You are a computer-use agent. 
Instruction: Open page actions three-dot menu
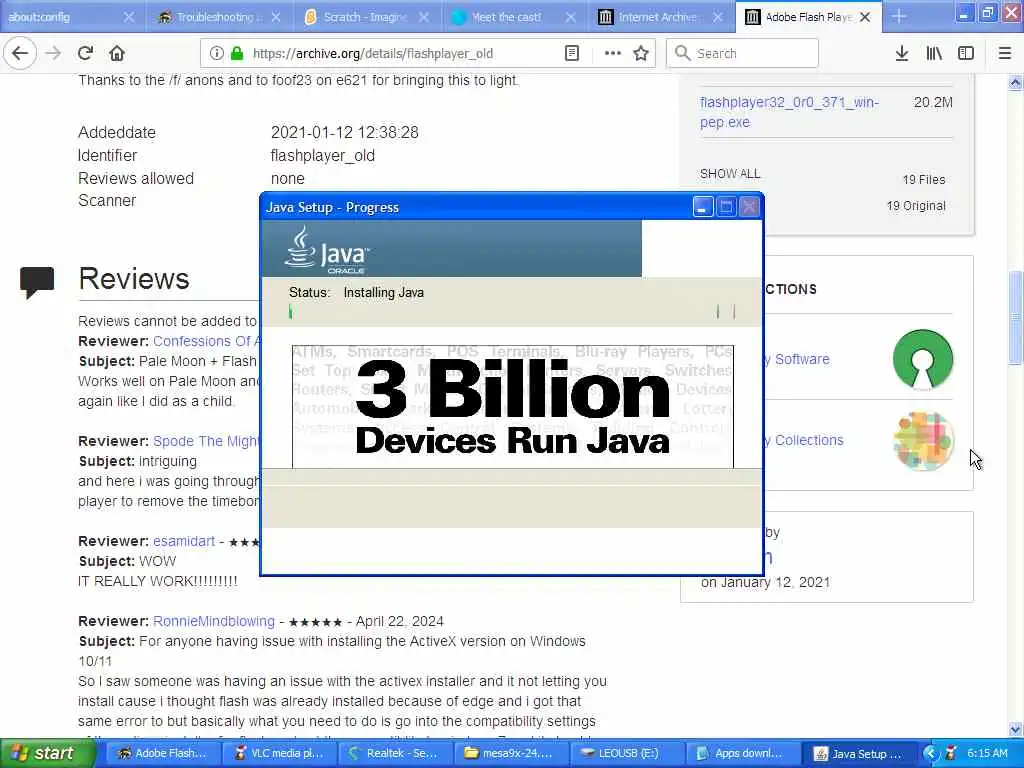click(x=613, y=53)
